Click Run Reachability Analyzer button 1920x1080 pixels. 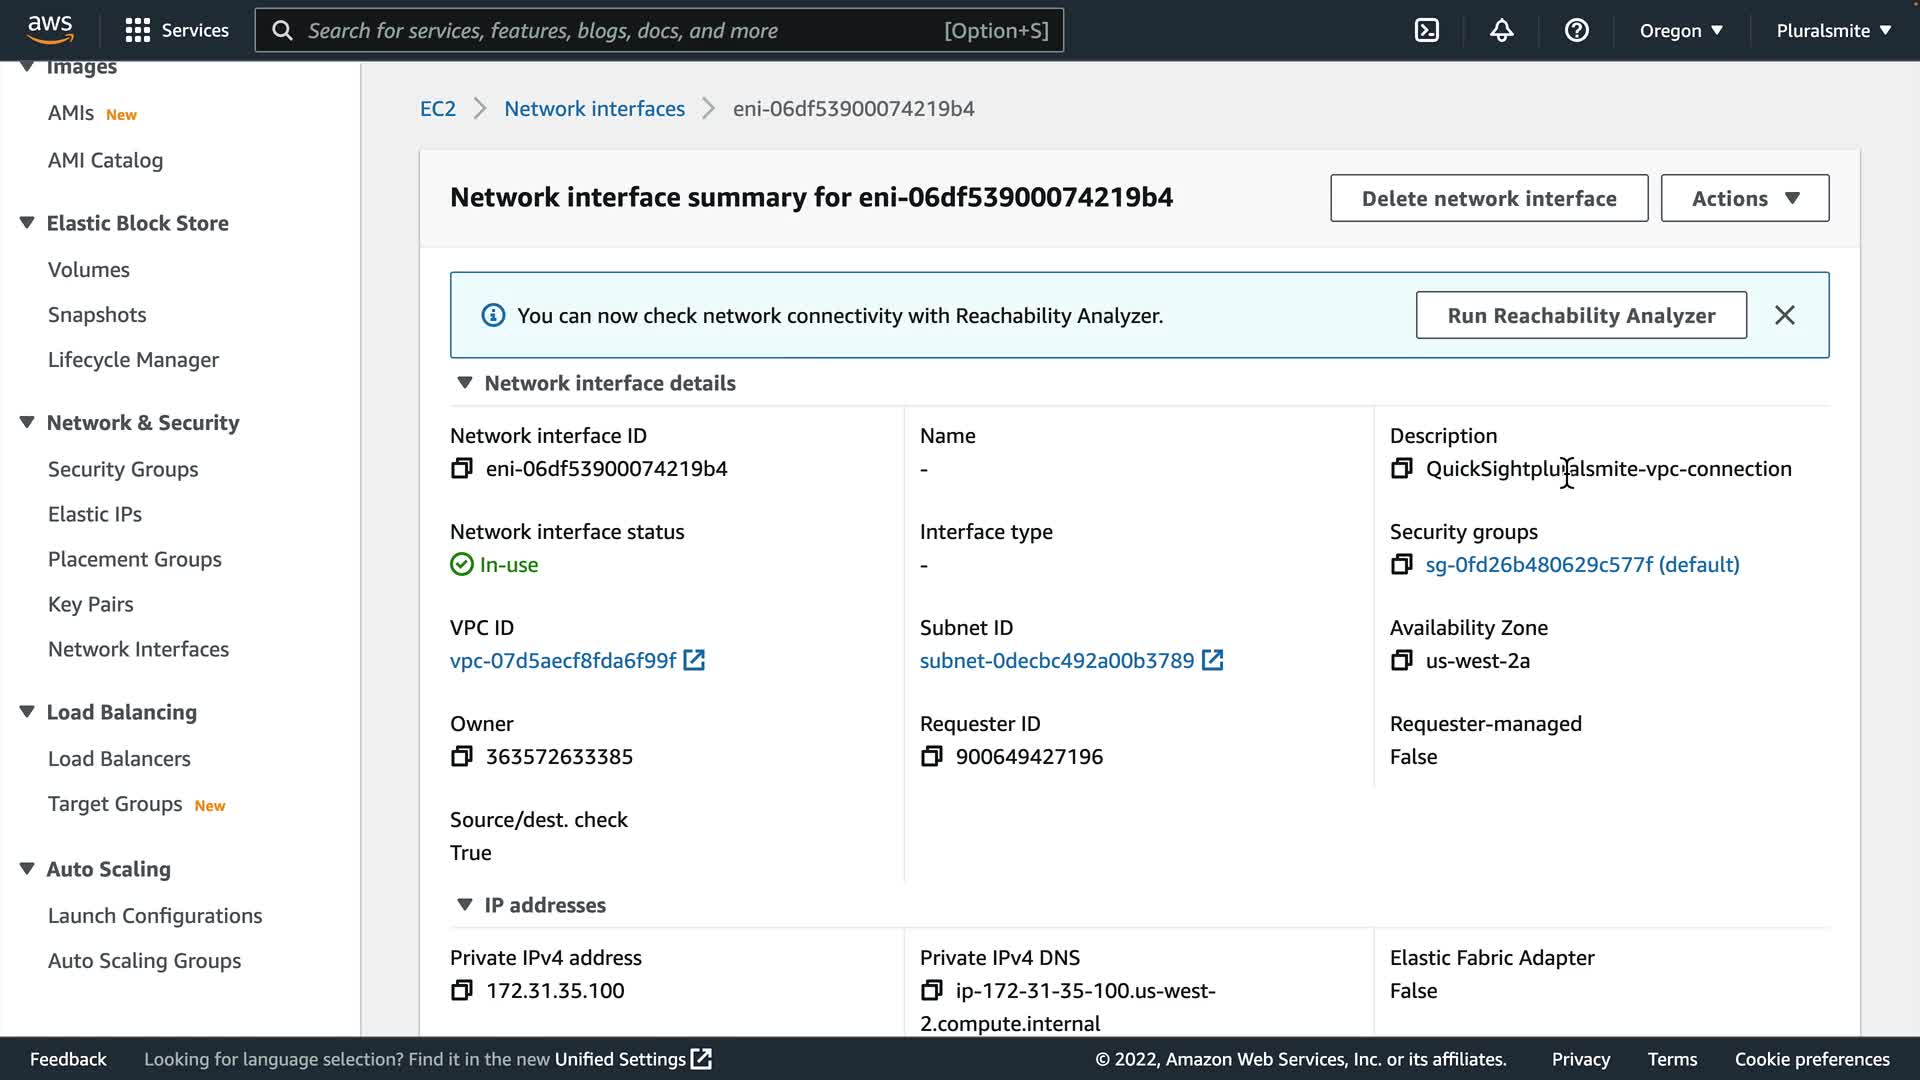click(1581, 315)
